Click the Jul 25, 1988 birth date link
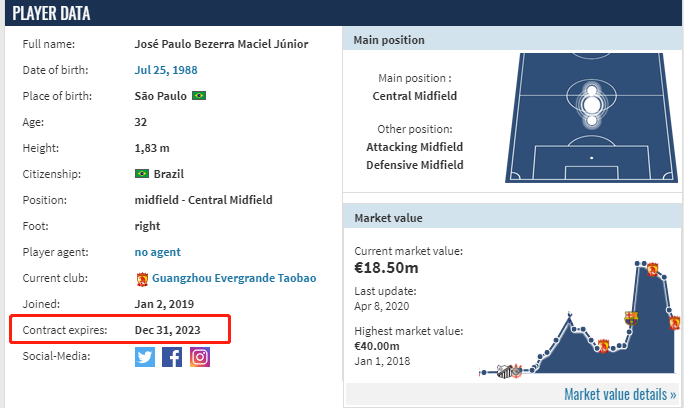 166,70
